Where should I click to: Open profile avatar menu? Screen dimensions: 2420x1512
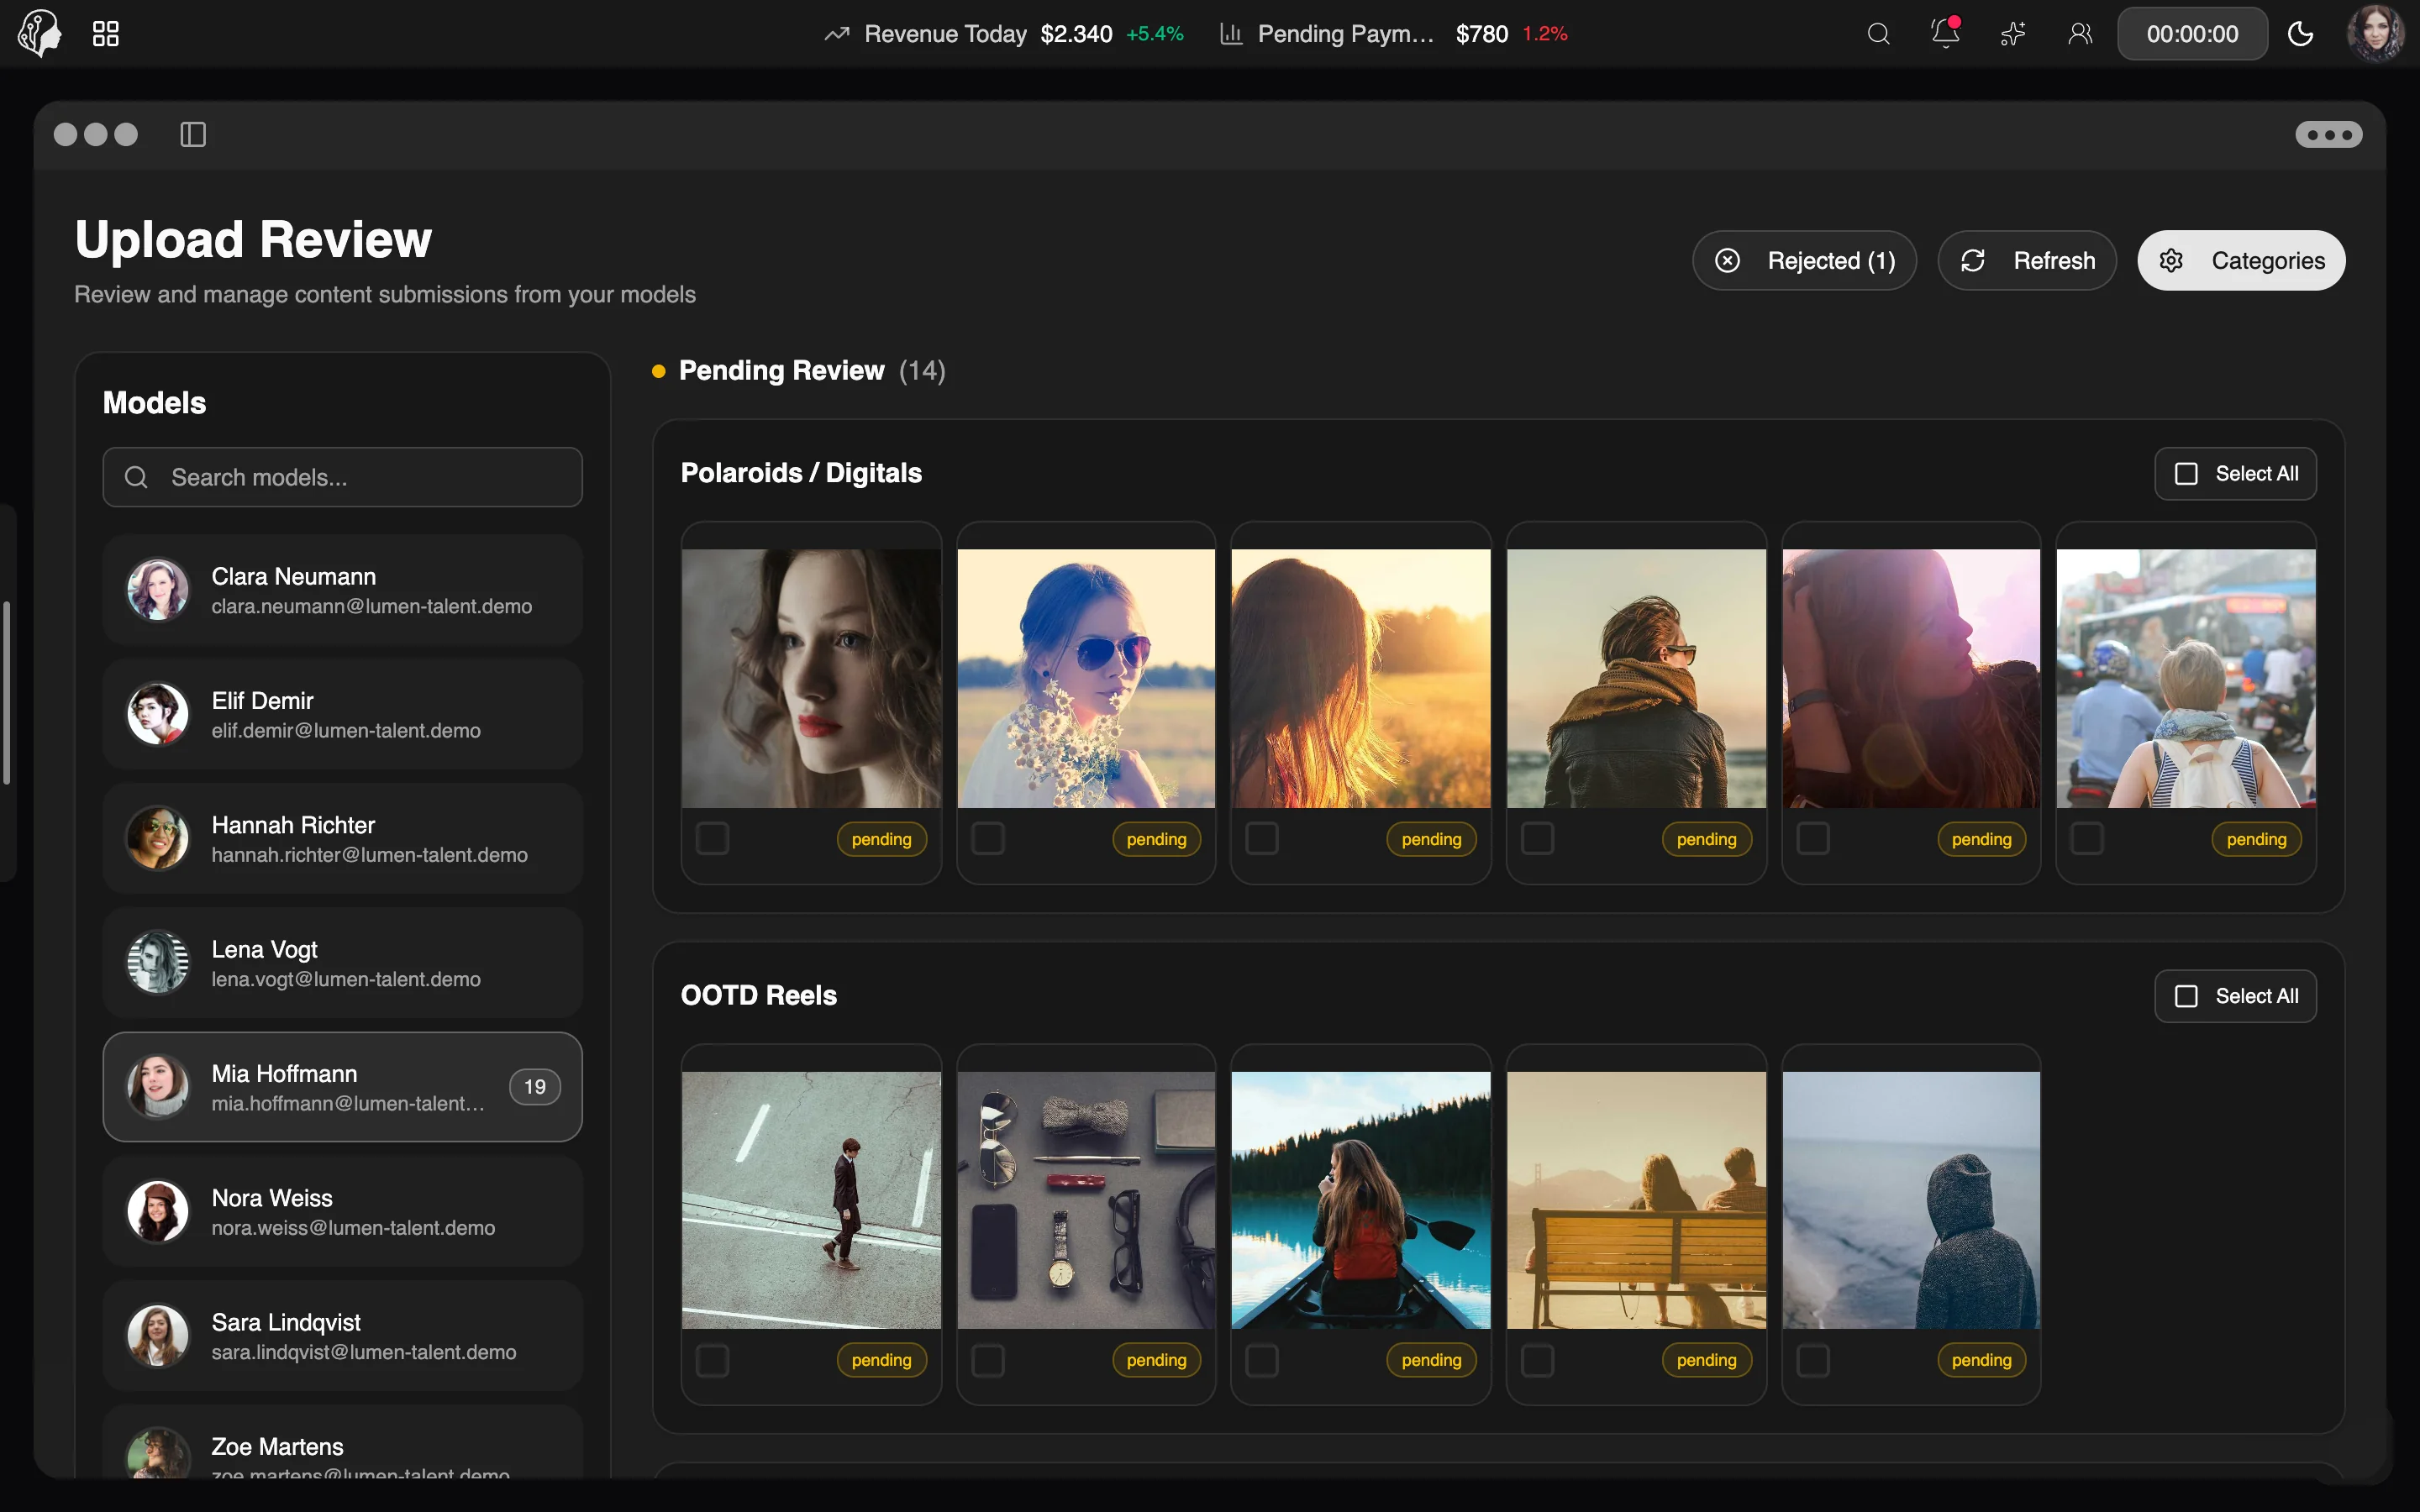click(2375, 34)
